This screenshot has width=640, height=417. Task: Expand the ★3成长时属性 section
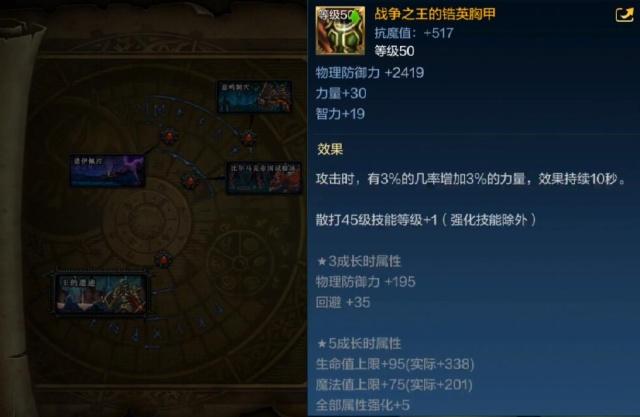click(359, 261)
